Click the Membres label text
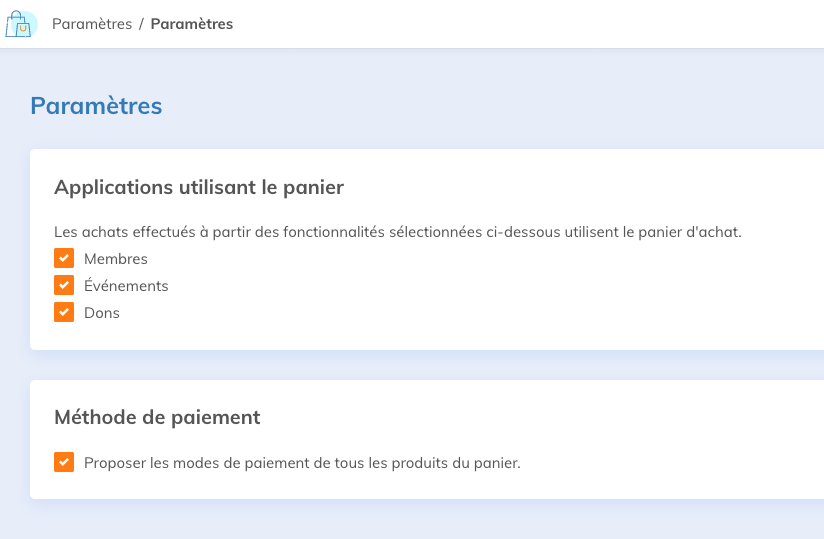824x539 pixels. [x=116, y=259]
